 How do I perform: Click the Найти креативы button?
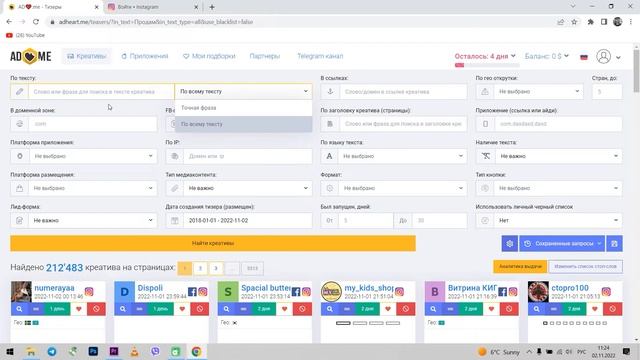click(x=213, y=243)
